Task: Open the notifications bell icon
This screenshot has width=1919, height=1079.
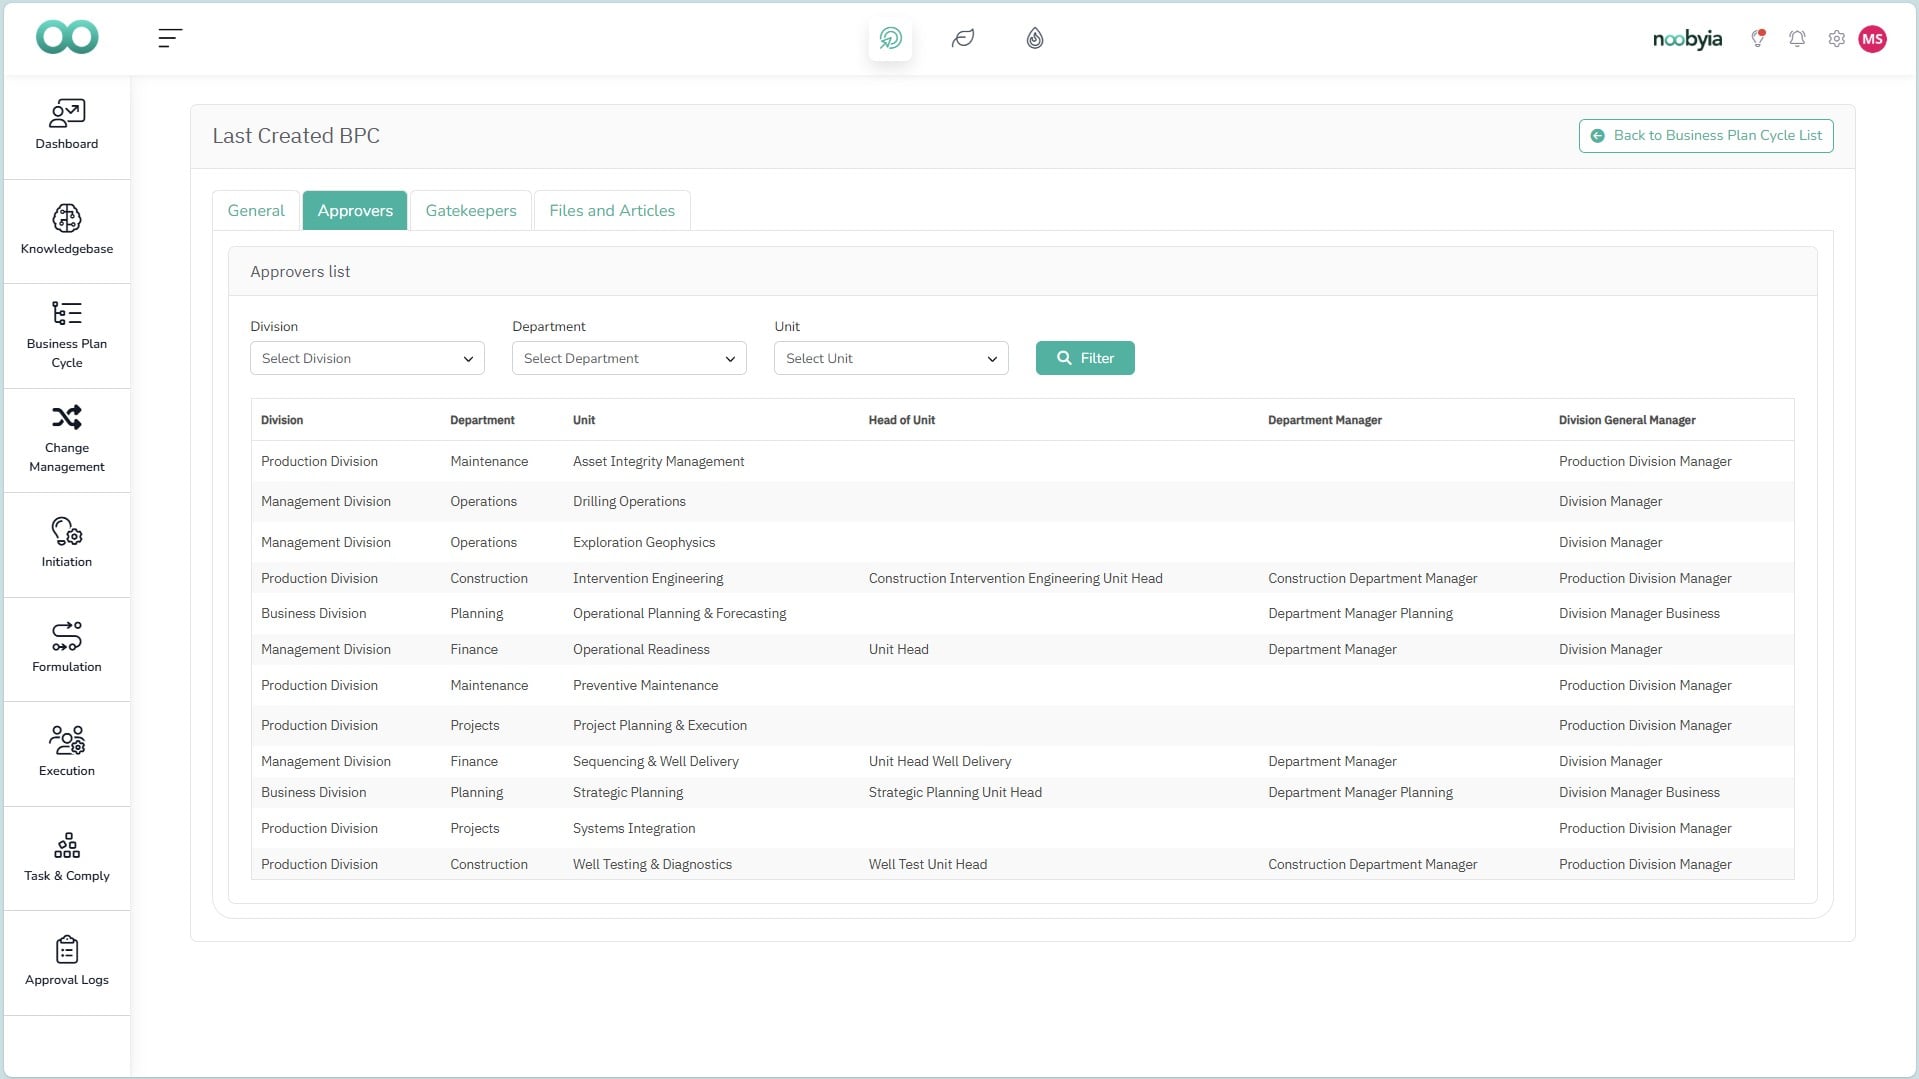Action: click(x=1797, y=39)
